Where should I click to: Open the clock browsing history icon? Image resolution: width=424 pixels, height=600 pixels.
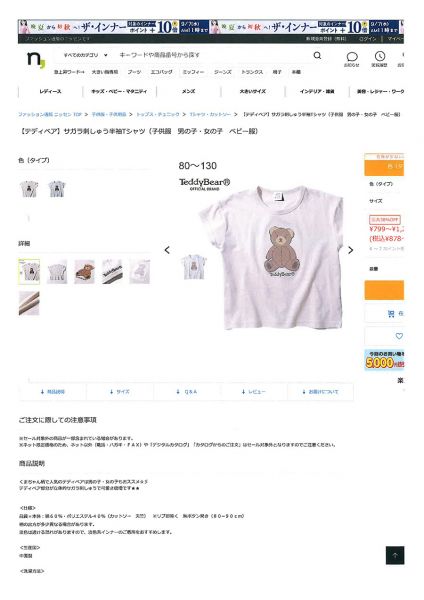coord(380,57)
